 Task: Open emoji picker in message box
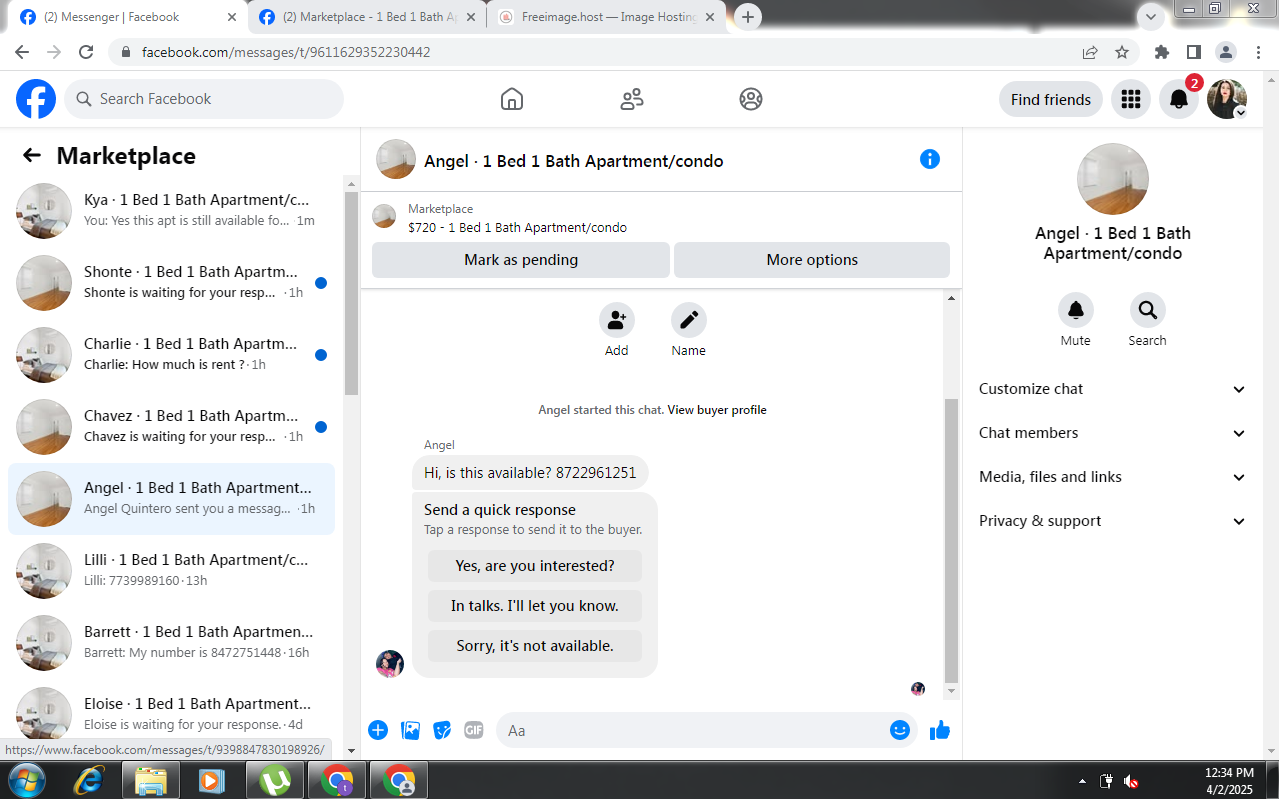[x=900, y=730]
